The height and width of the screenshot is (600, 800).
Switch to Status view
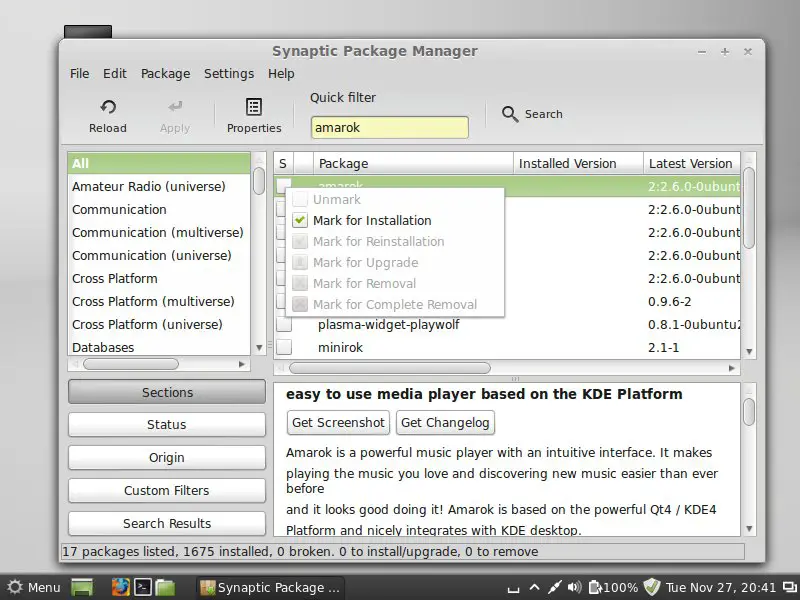[x=167, y=424]
